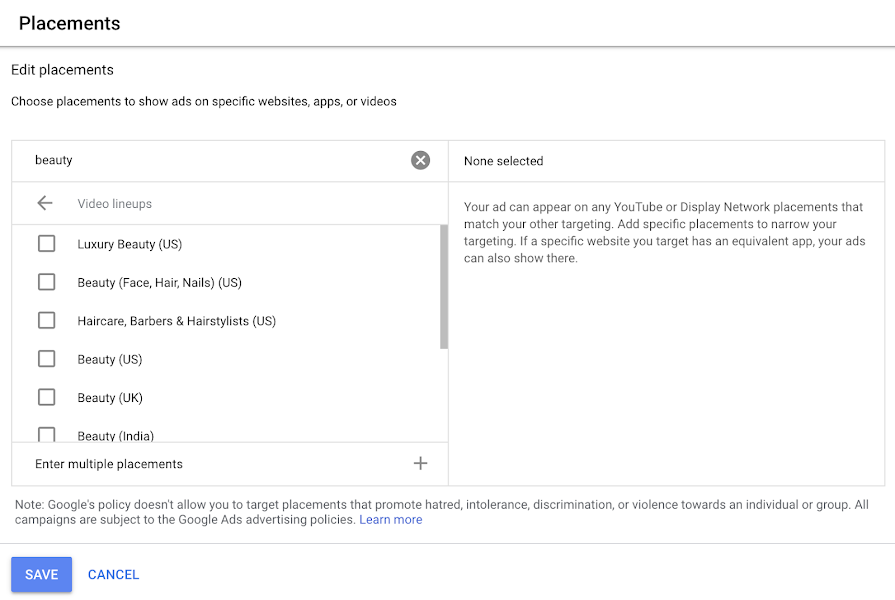Select Beauty (Face, Hair, Nails) (US) checkbox
The image size is (895, 600).
pos(46,282)
